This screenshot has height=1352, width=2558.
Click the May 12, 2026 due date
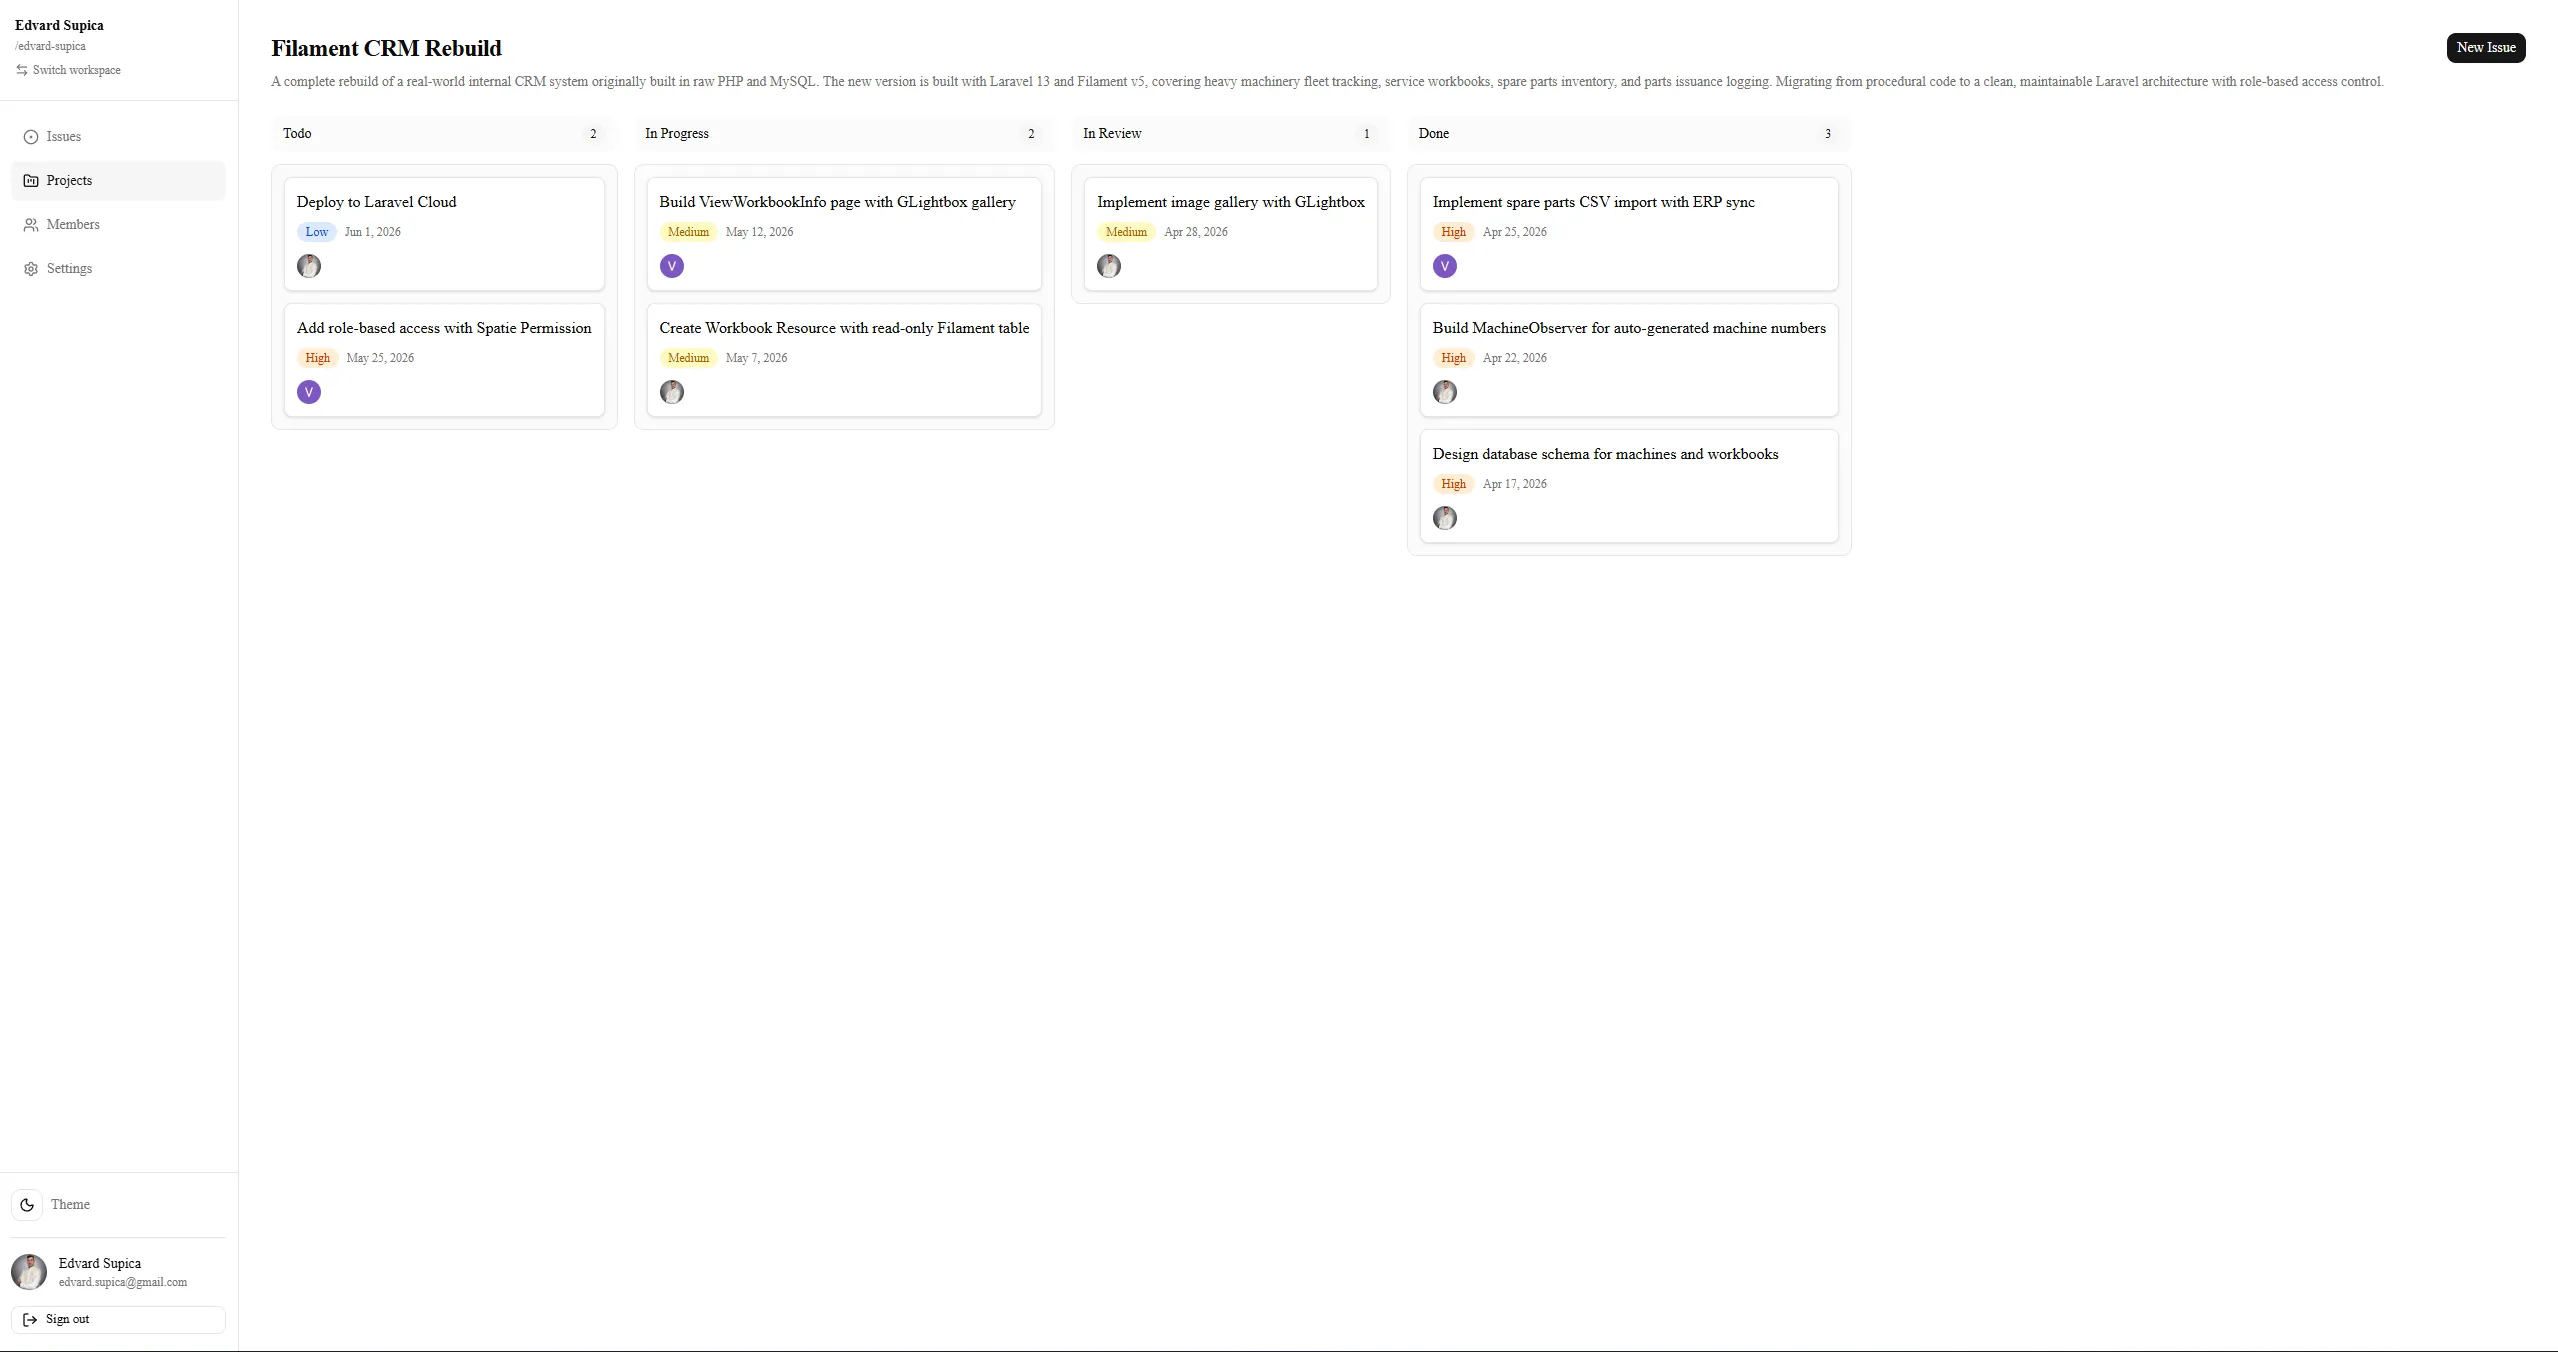click(759, 232)
